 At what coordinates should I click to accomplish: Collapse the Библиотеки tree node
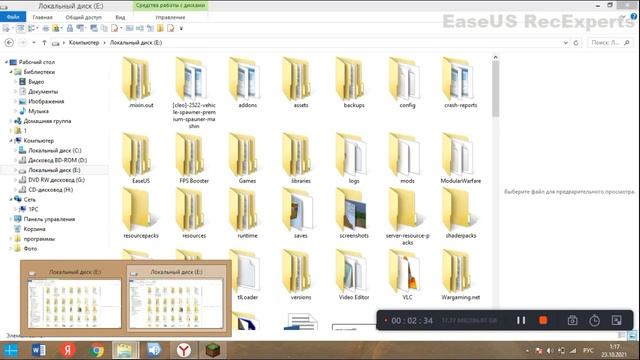coord(11,72)
